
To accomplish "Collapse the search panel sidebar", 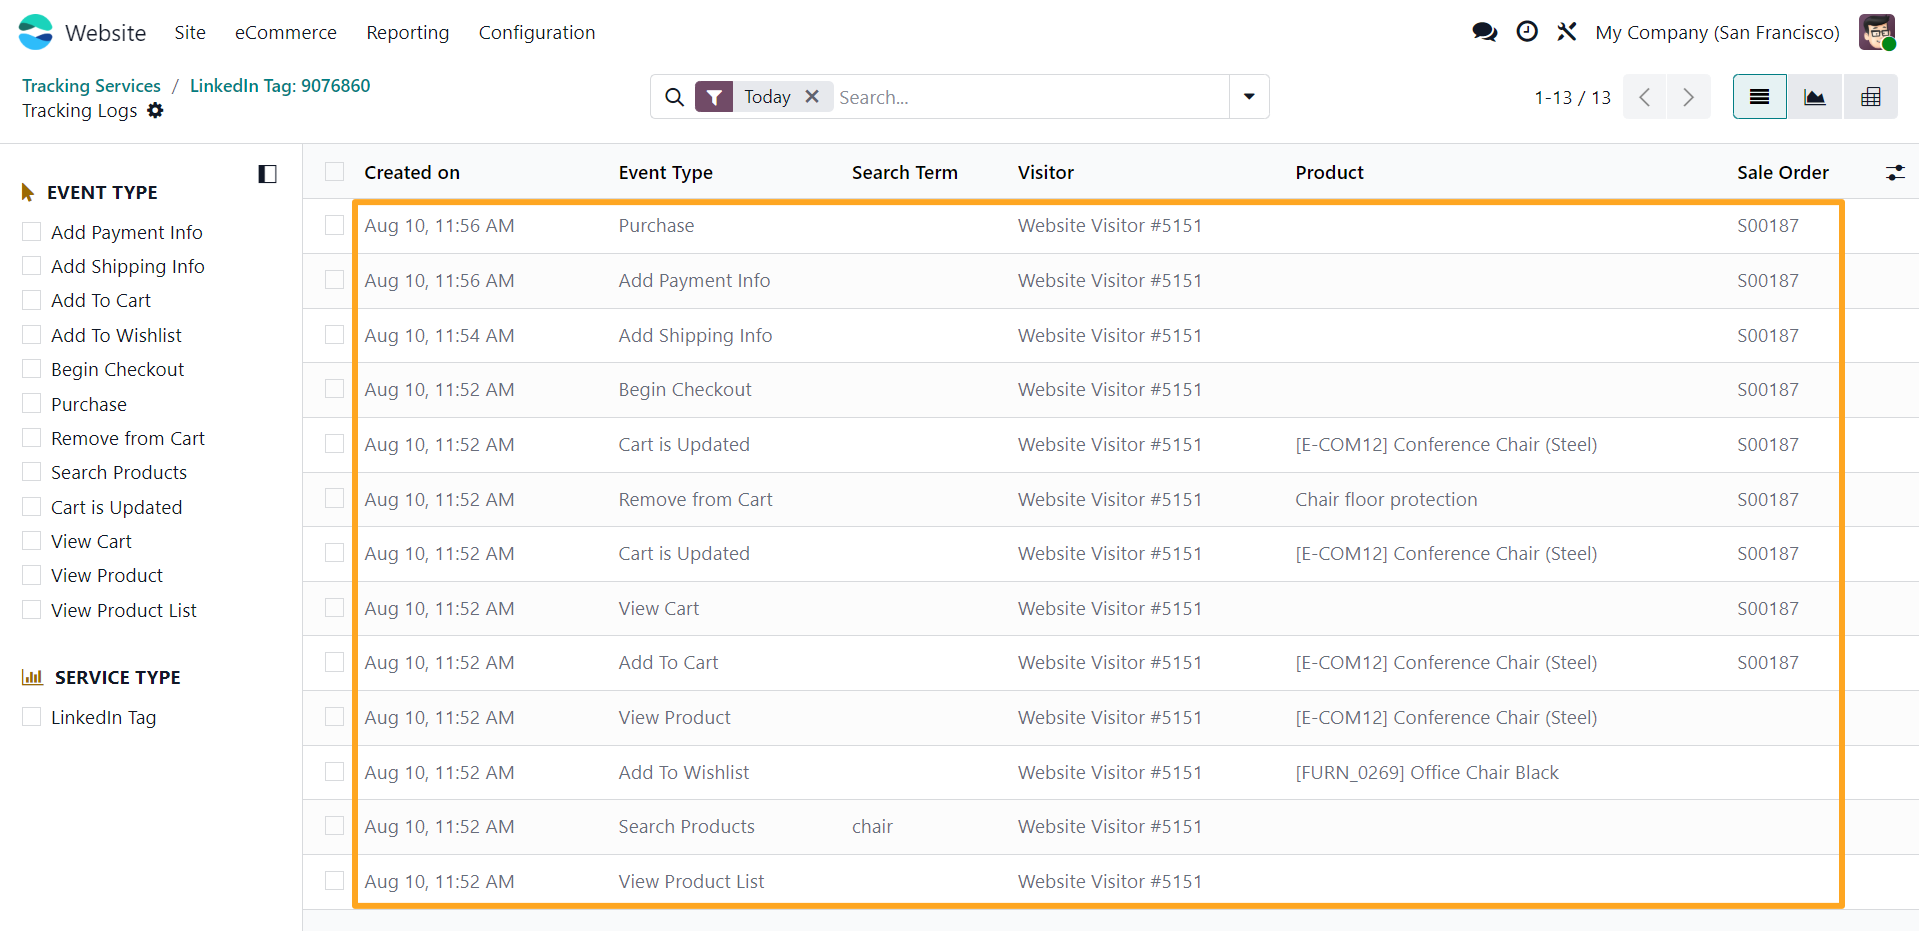I will 267,174.
